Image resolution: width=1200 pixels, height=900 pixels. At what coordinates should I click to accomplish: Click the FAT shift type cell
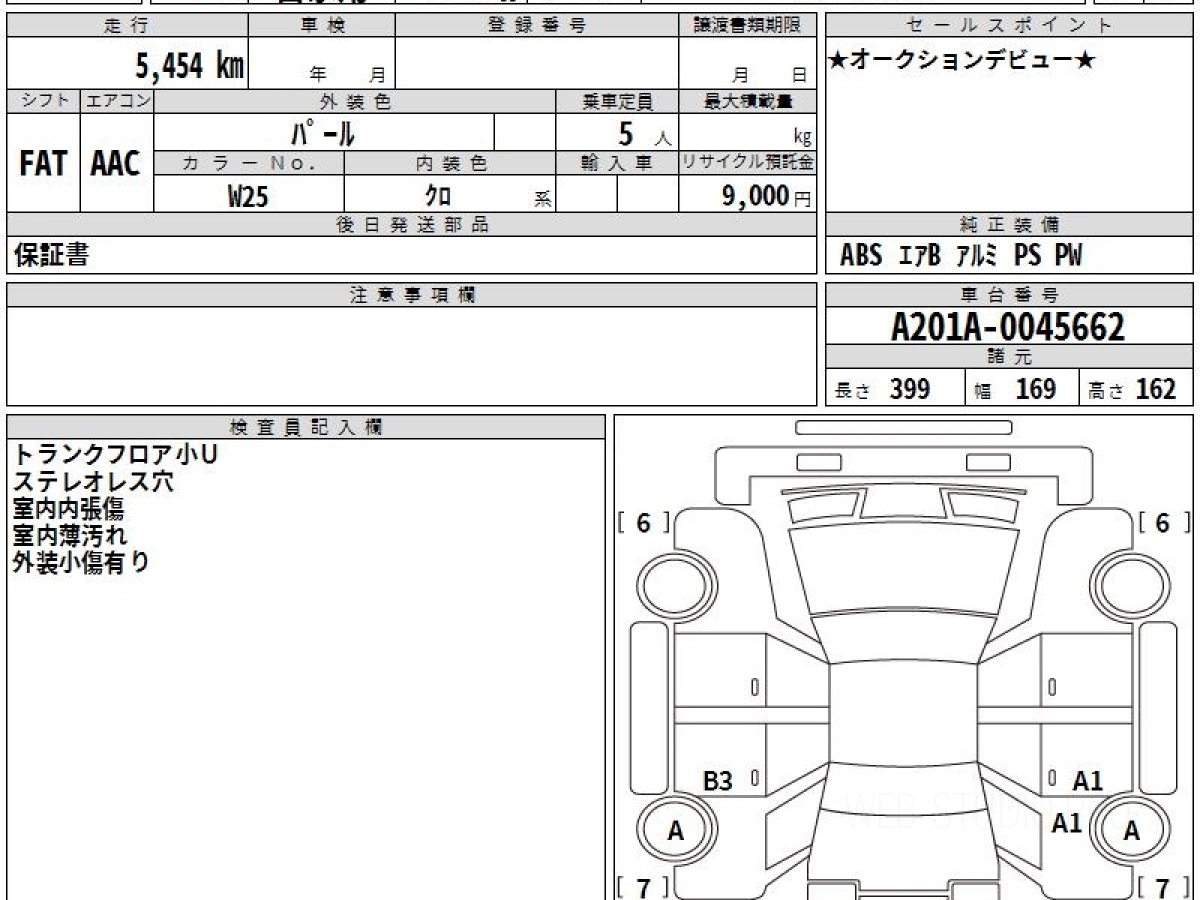coord(43,164)
